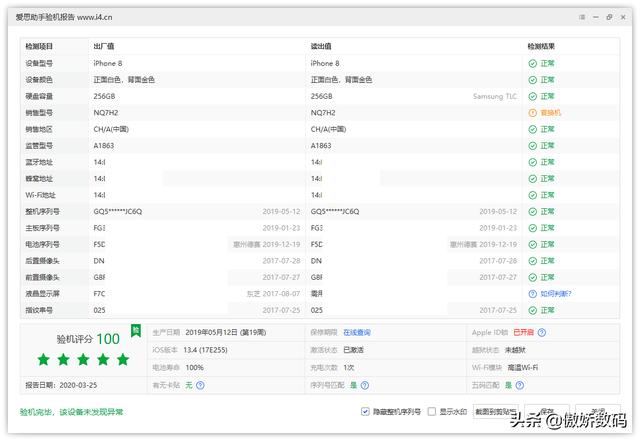This screenshot has width=640, height=441.
Task: Click the 置换机 result label
Action: [x=551, y=113]
